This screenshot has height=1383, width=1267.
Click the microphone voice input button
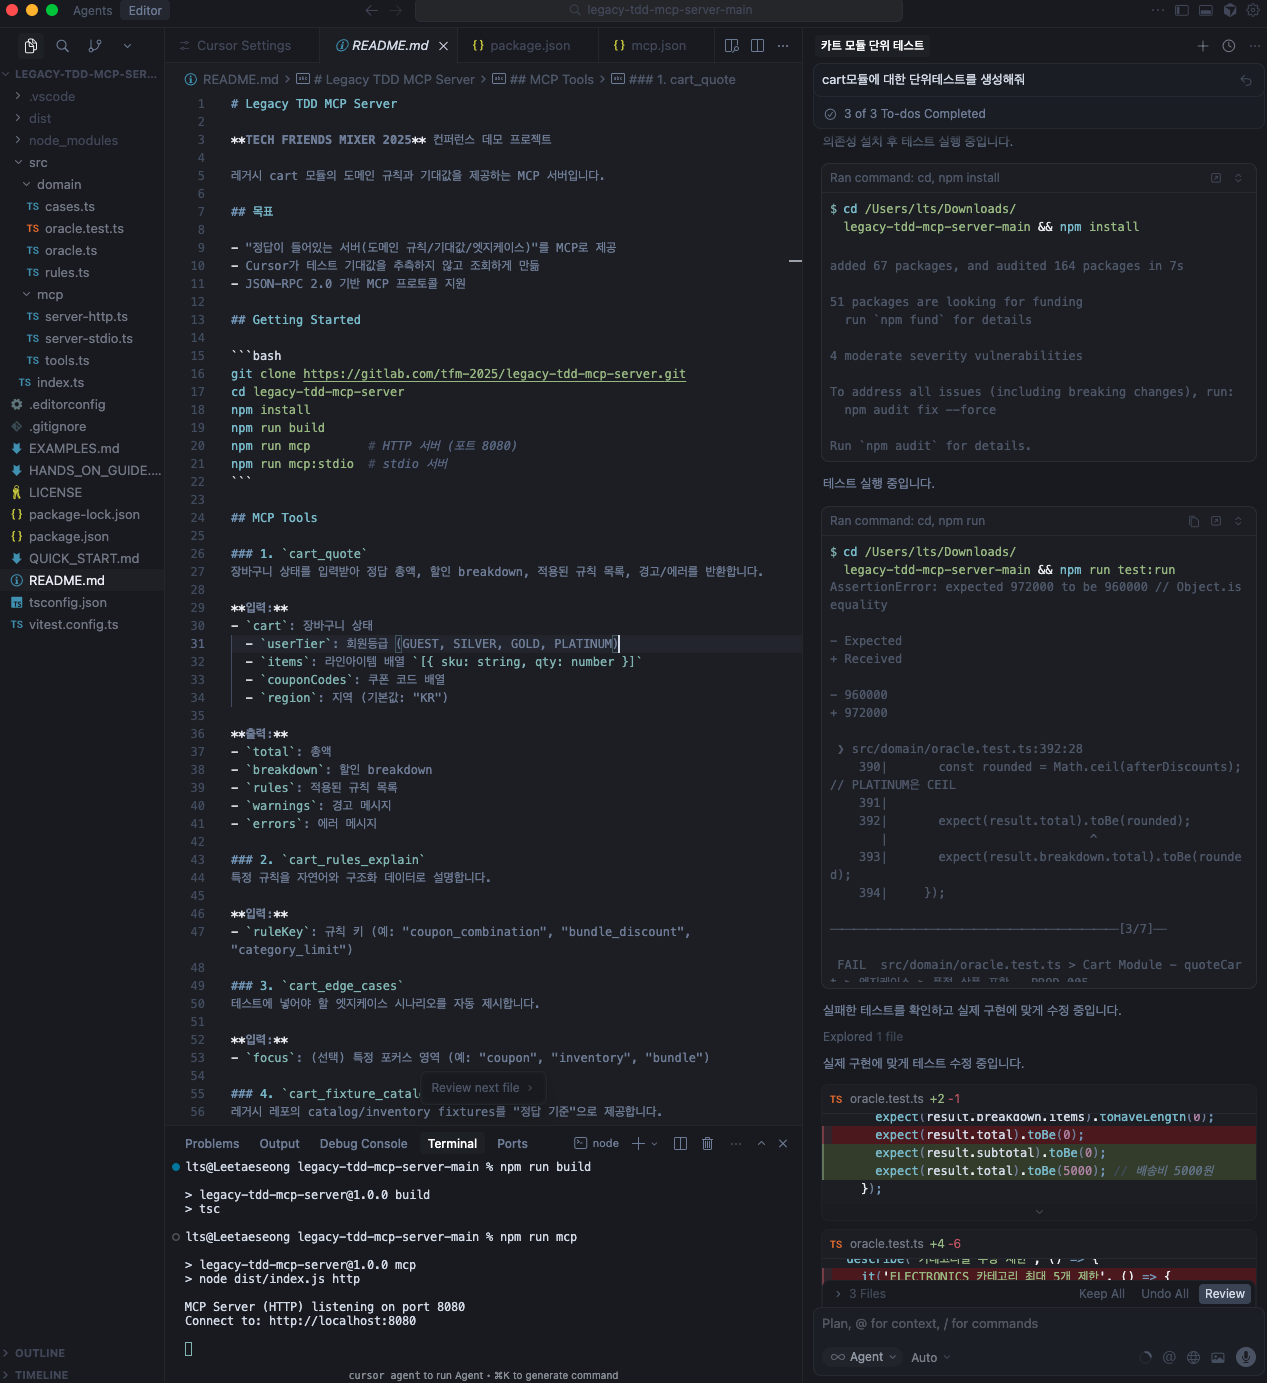[1245, 1357]
